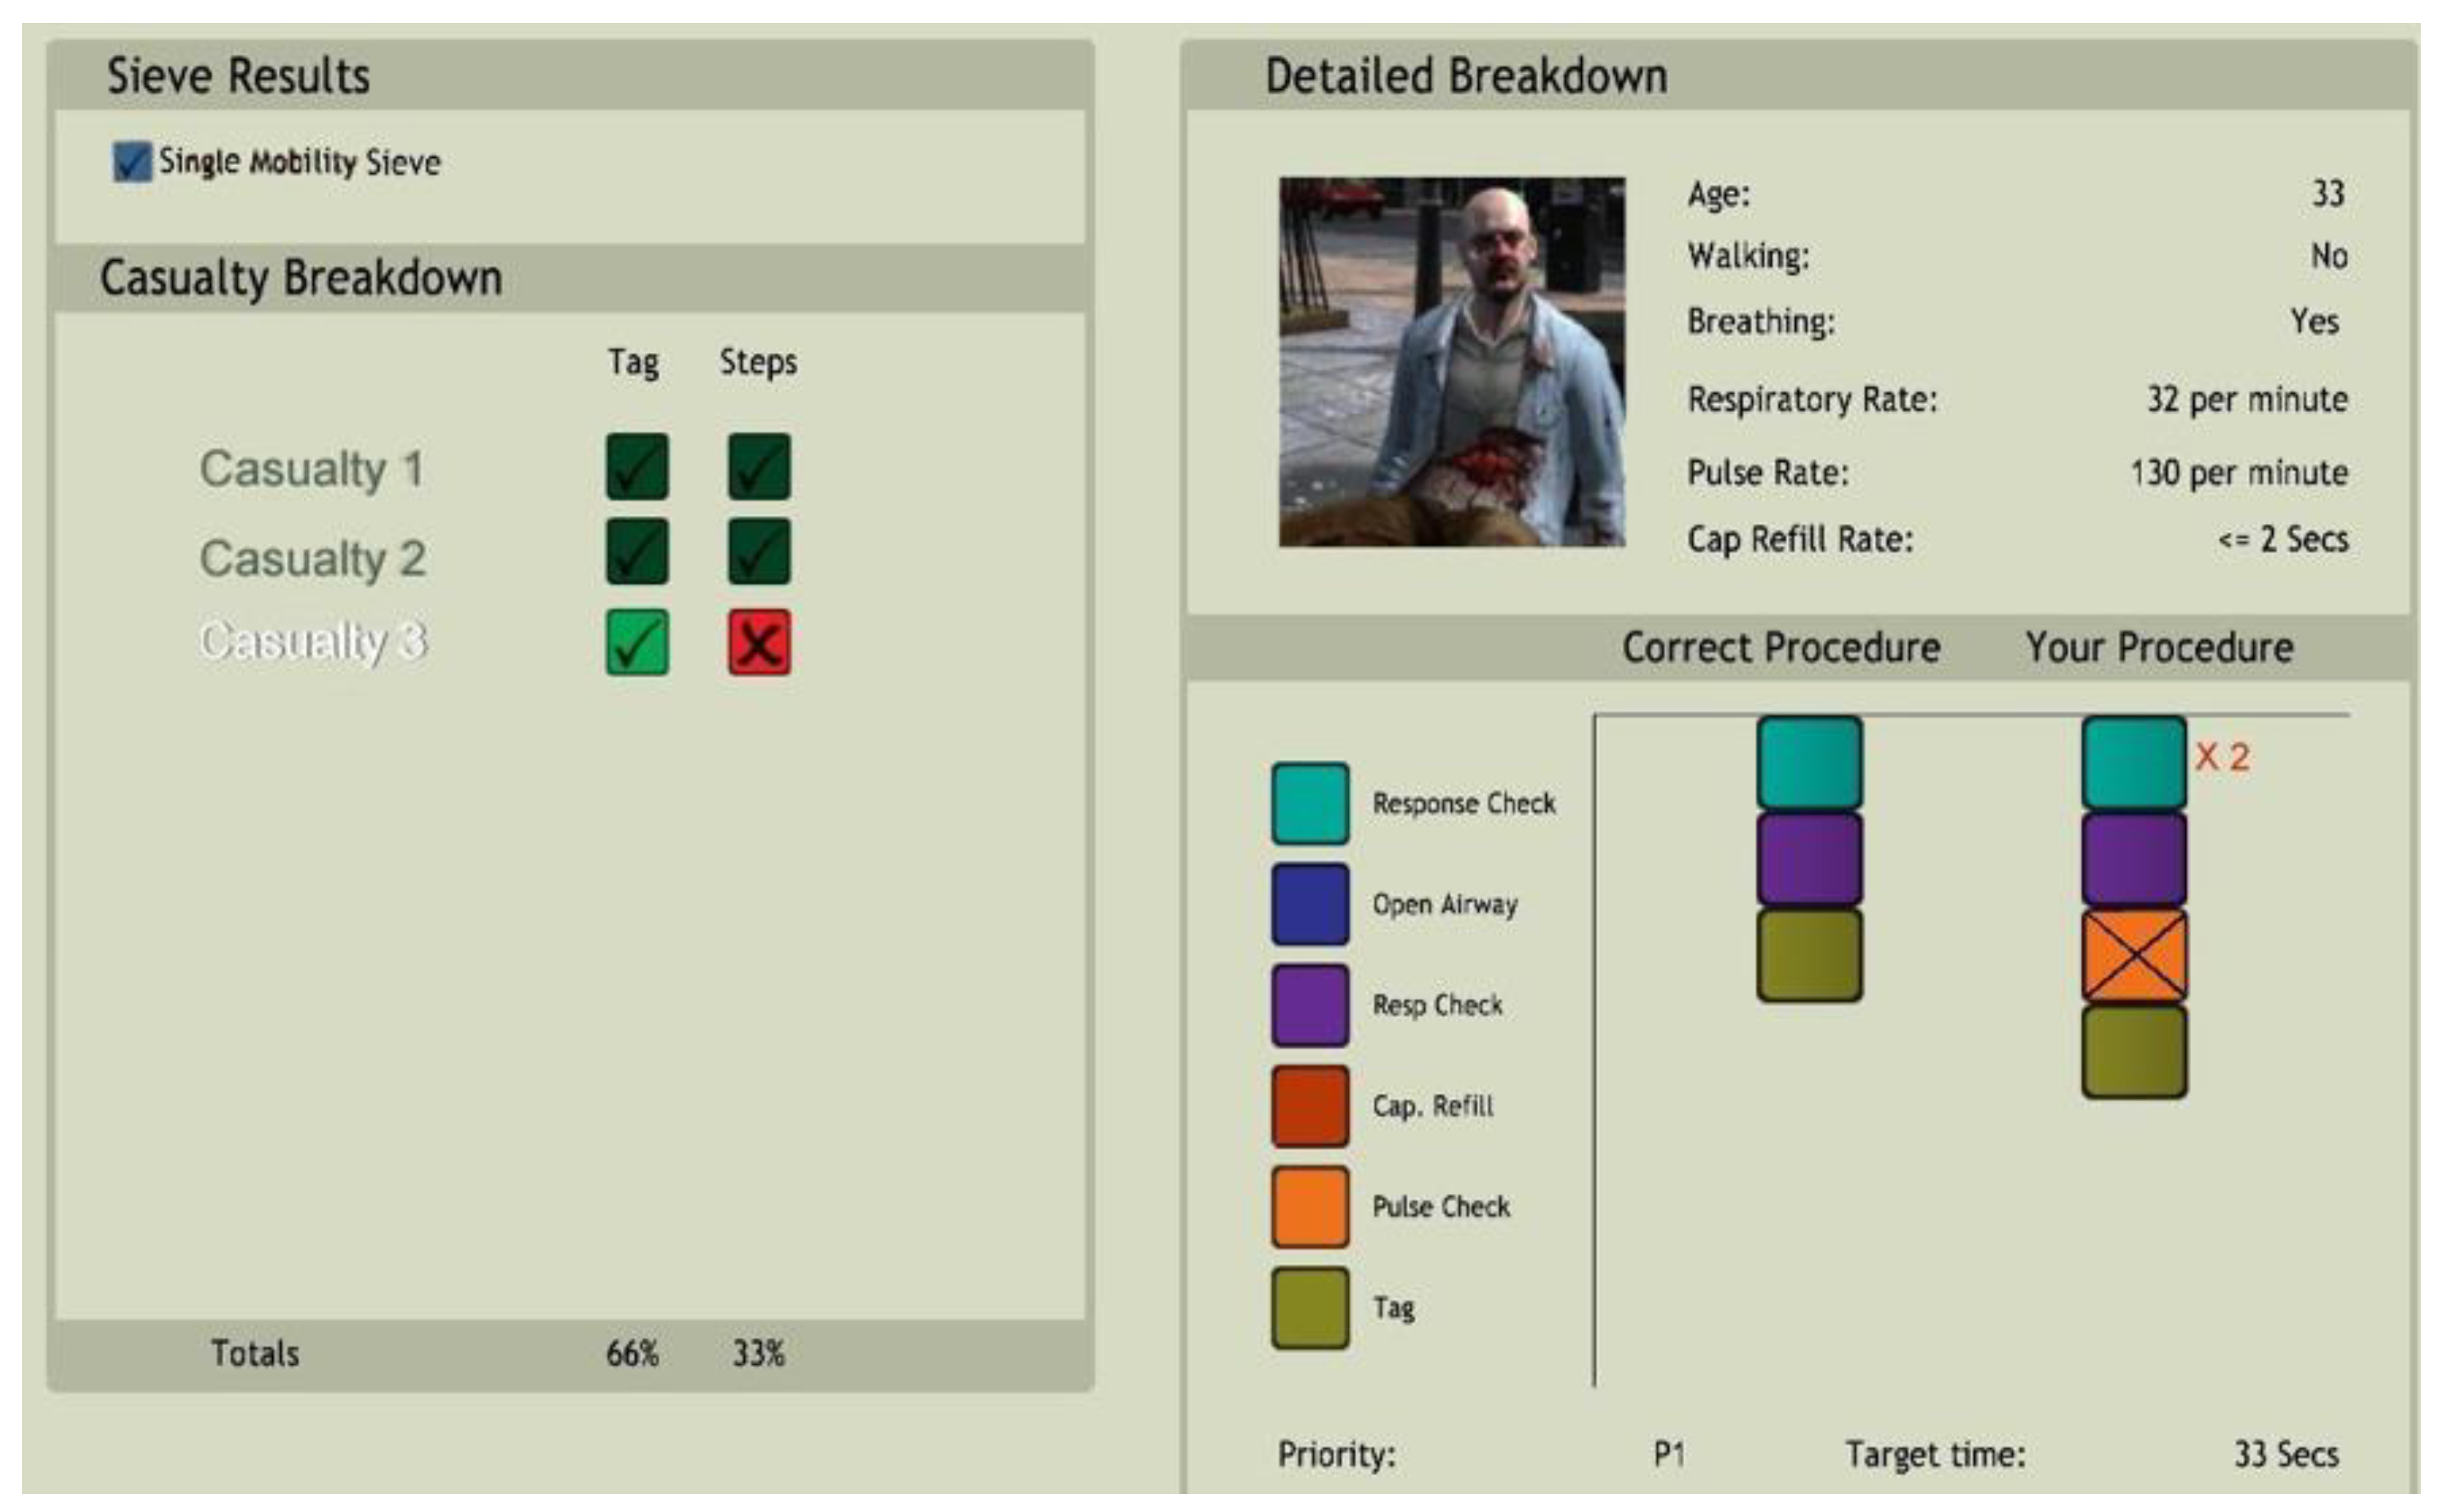Select Casualty 2 in the breakdown list
This screenshot has height=1512, width=2442.
(312, 558)
